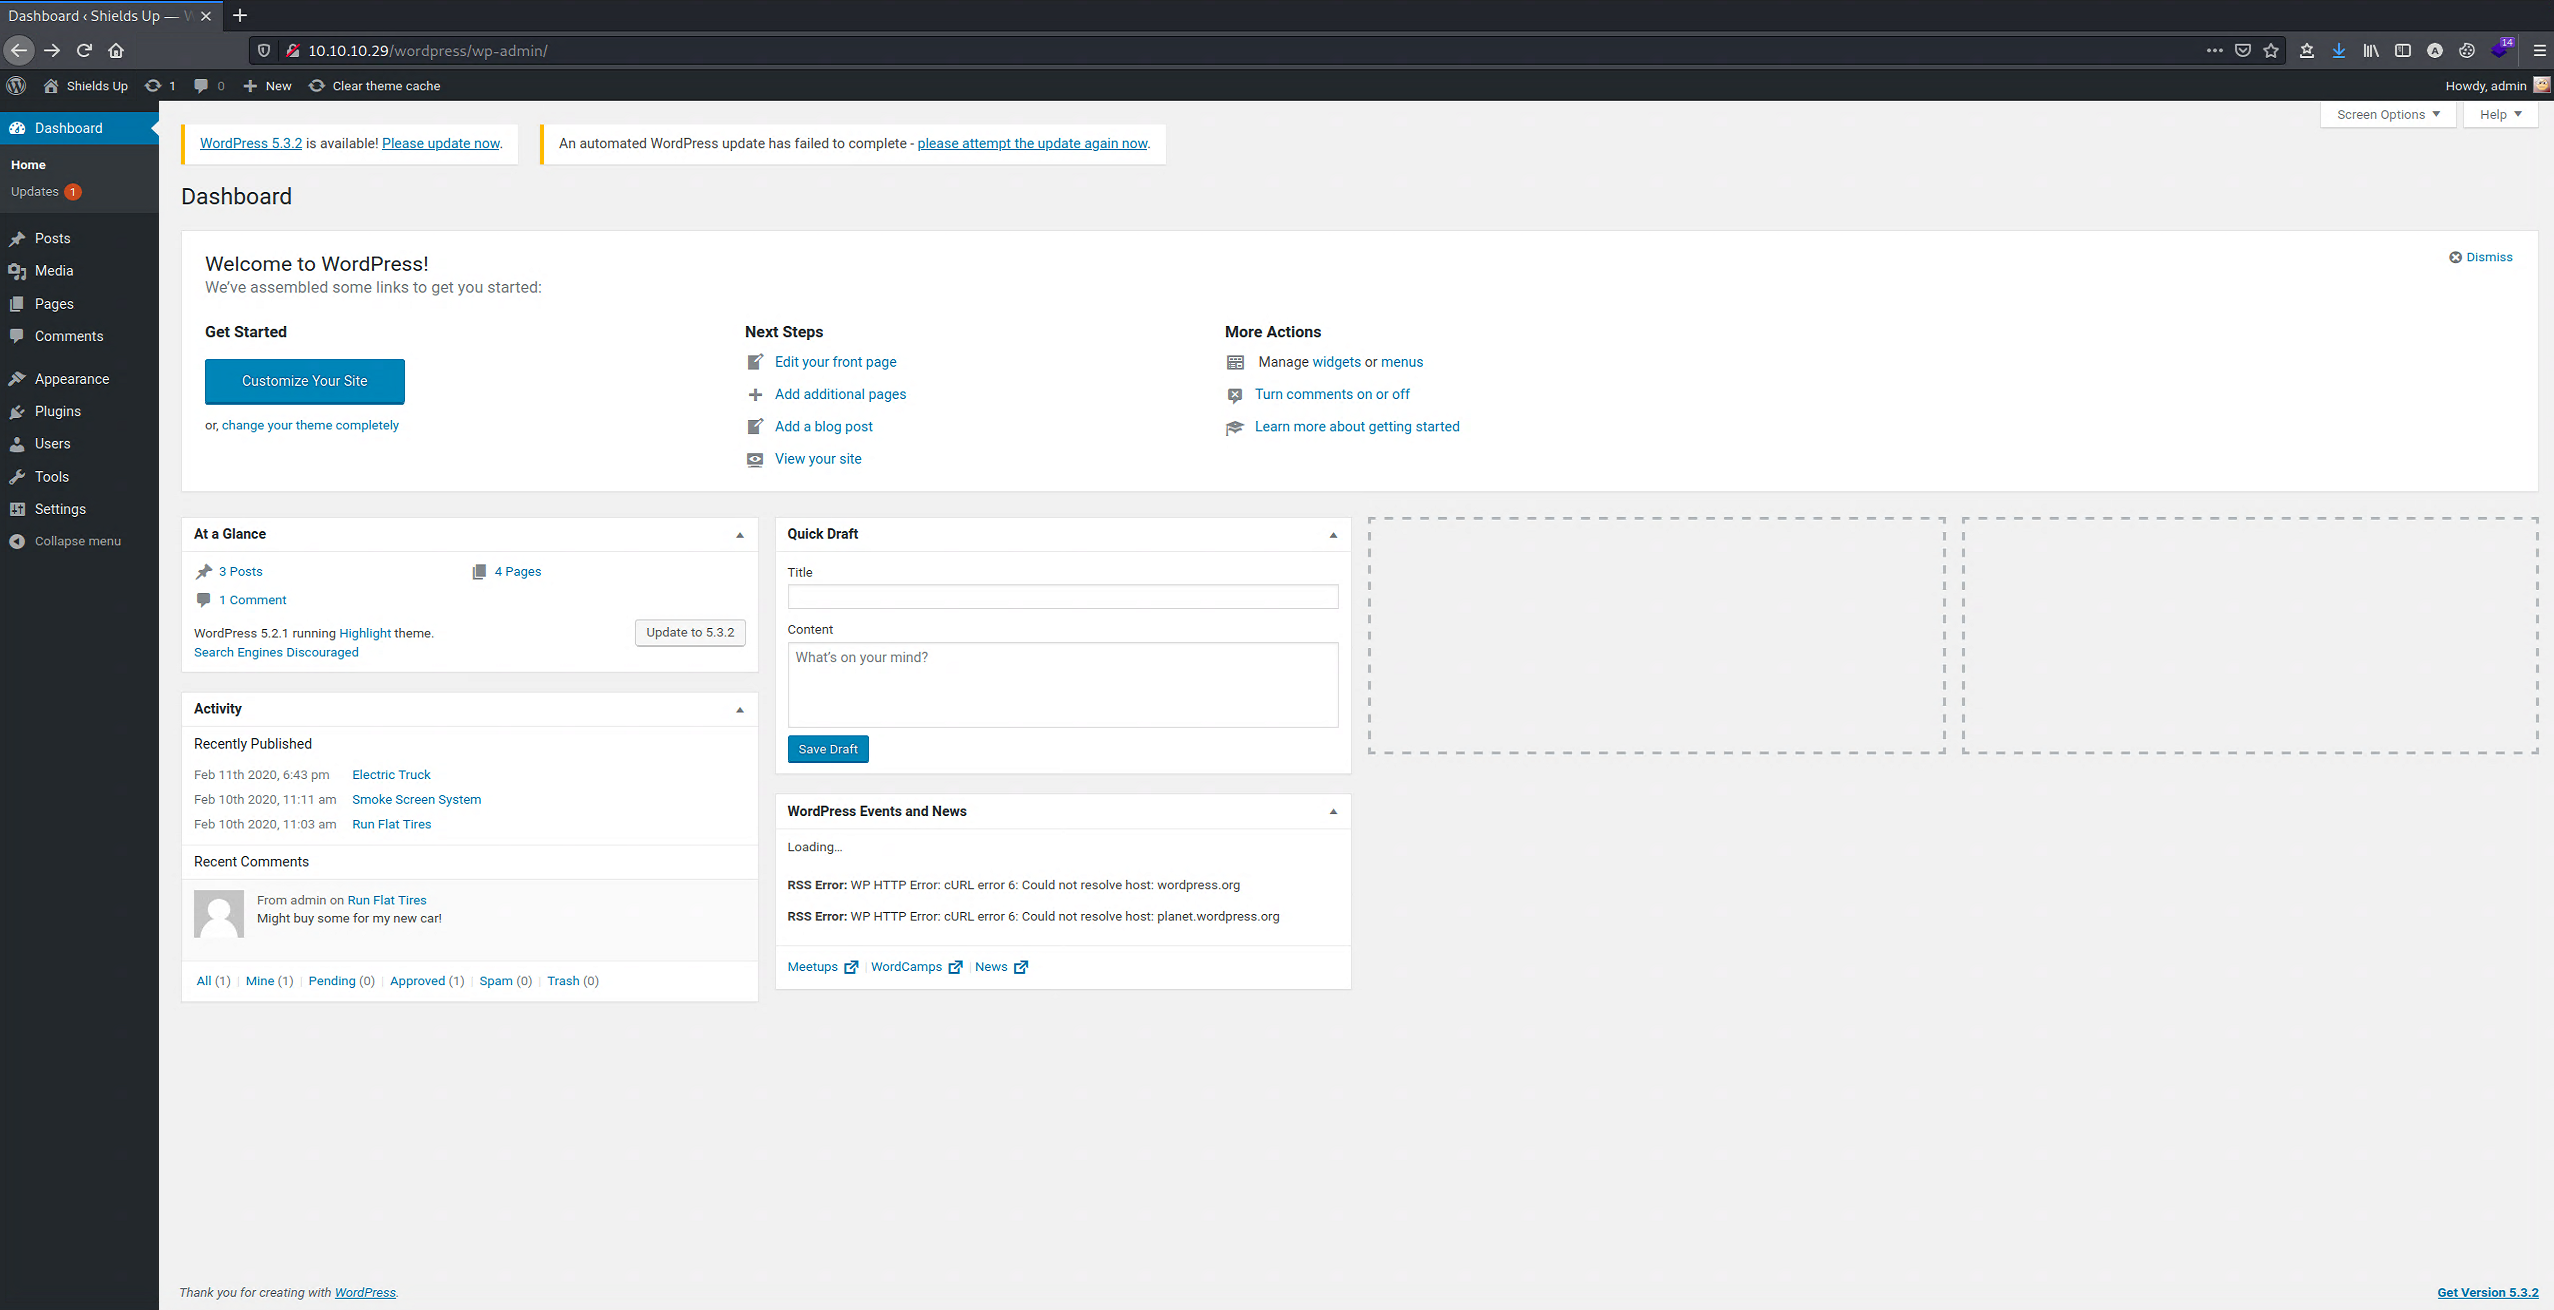The height and width of the screenshot is (1310, 2554).
Task: Collapse the At a Glance panel
Action: point(740,534)
